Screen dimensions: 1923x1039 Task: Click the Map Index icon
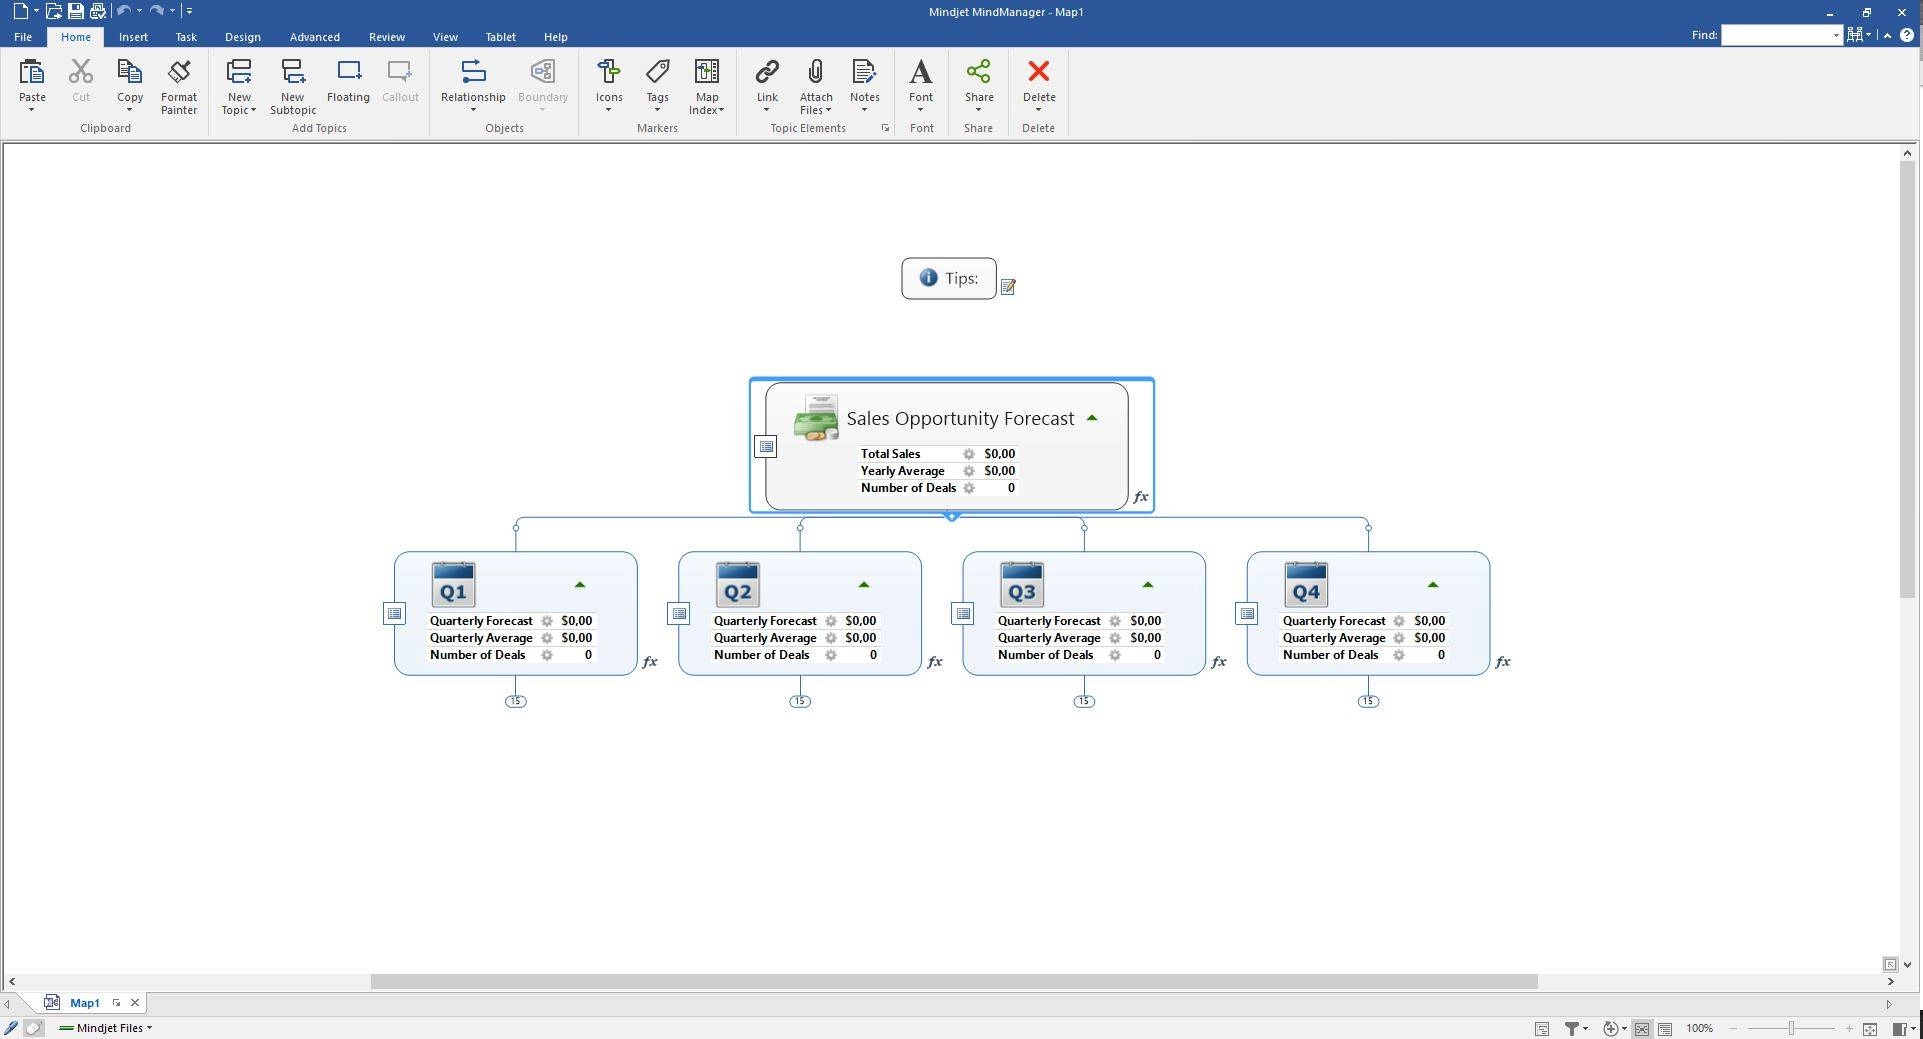(707, 72)
